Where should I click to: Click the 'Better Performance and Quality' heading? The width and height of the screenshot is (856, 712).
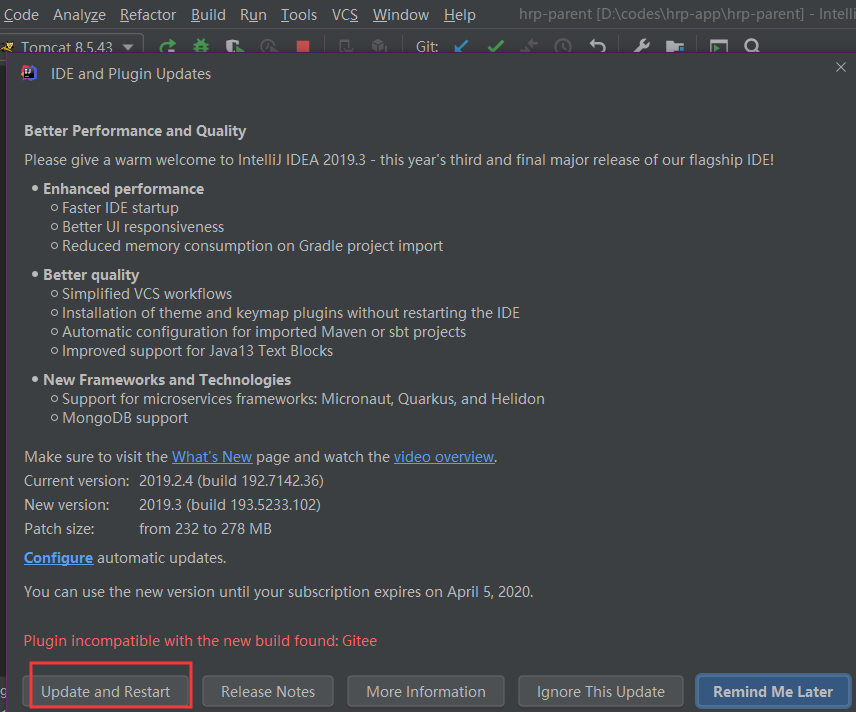pyautogui.click(x=135, y=131)
